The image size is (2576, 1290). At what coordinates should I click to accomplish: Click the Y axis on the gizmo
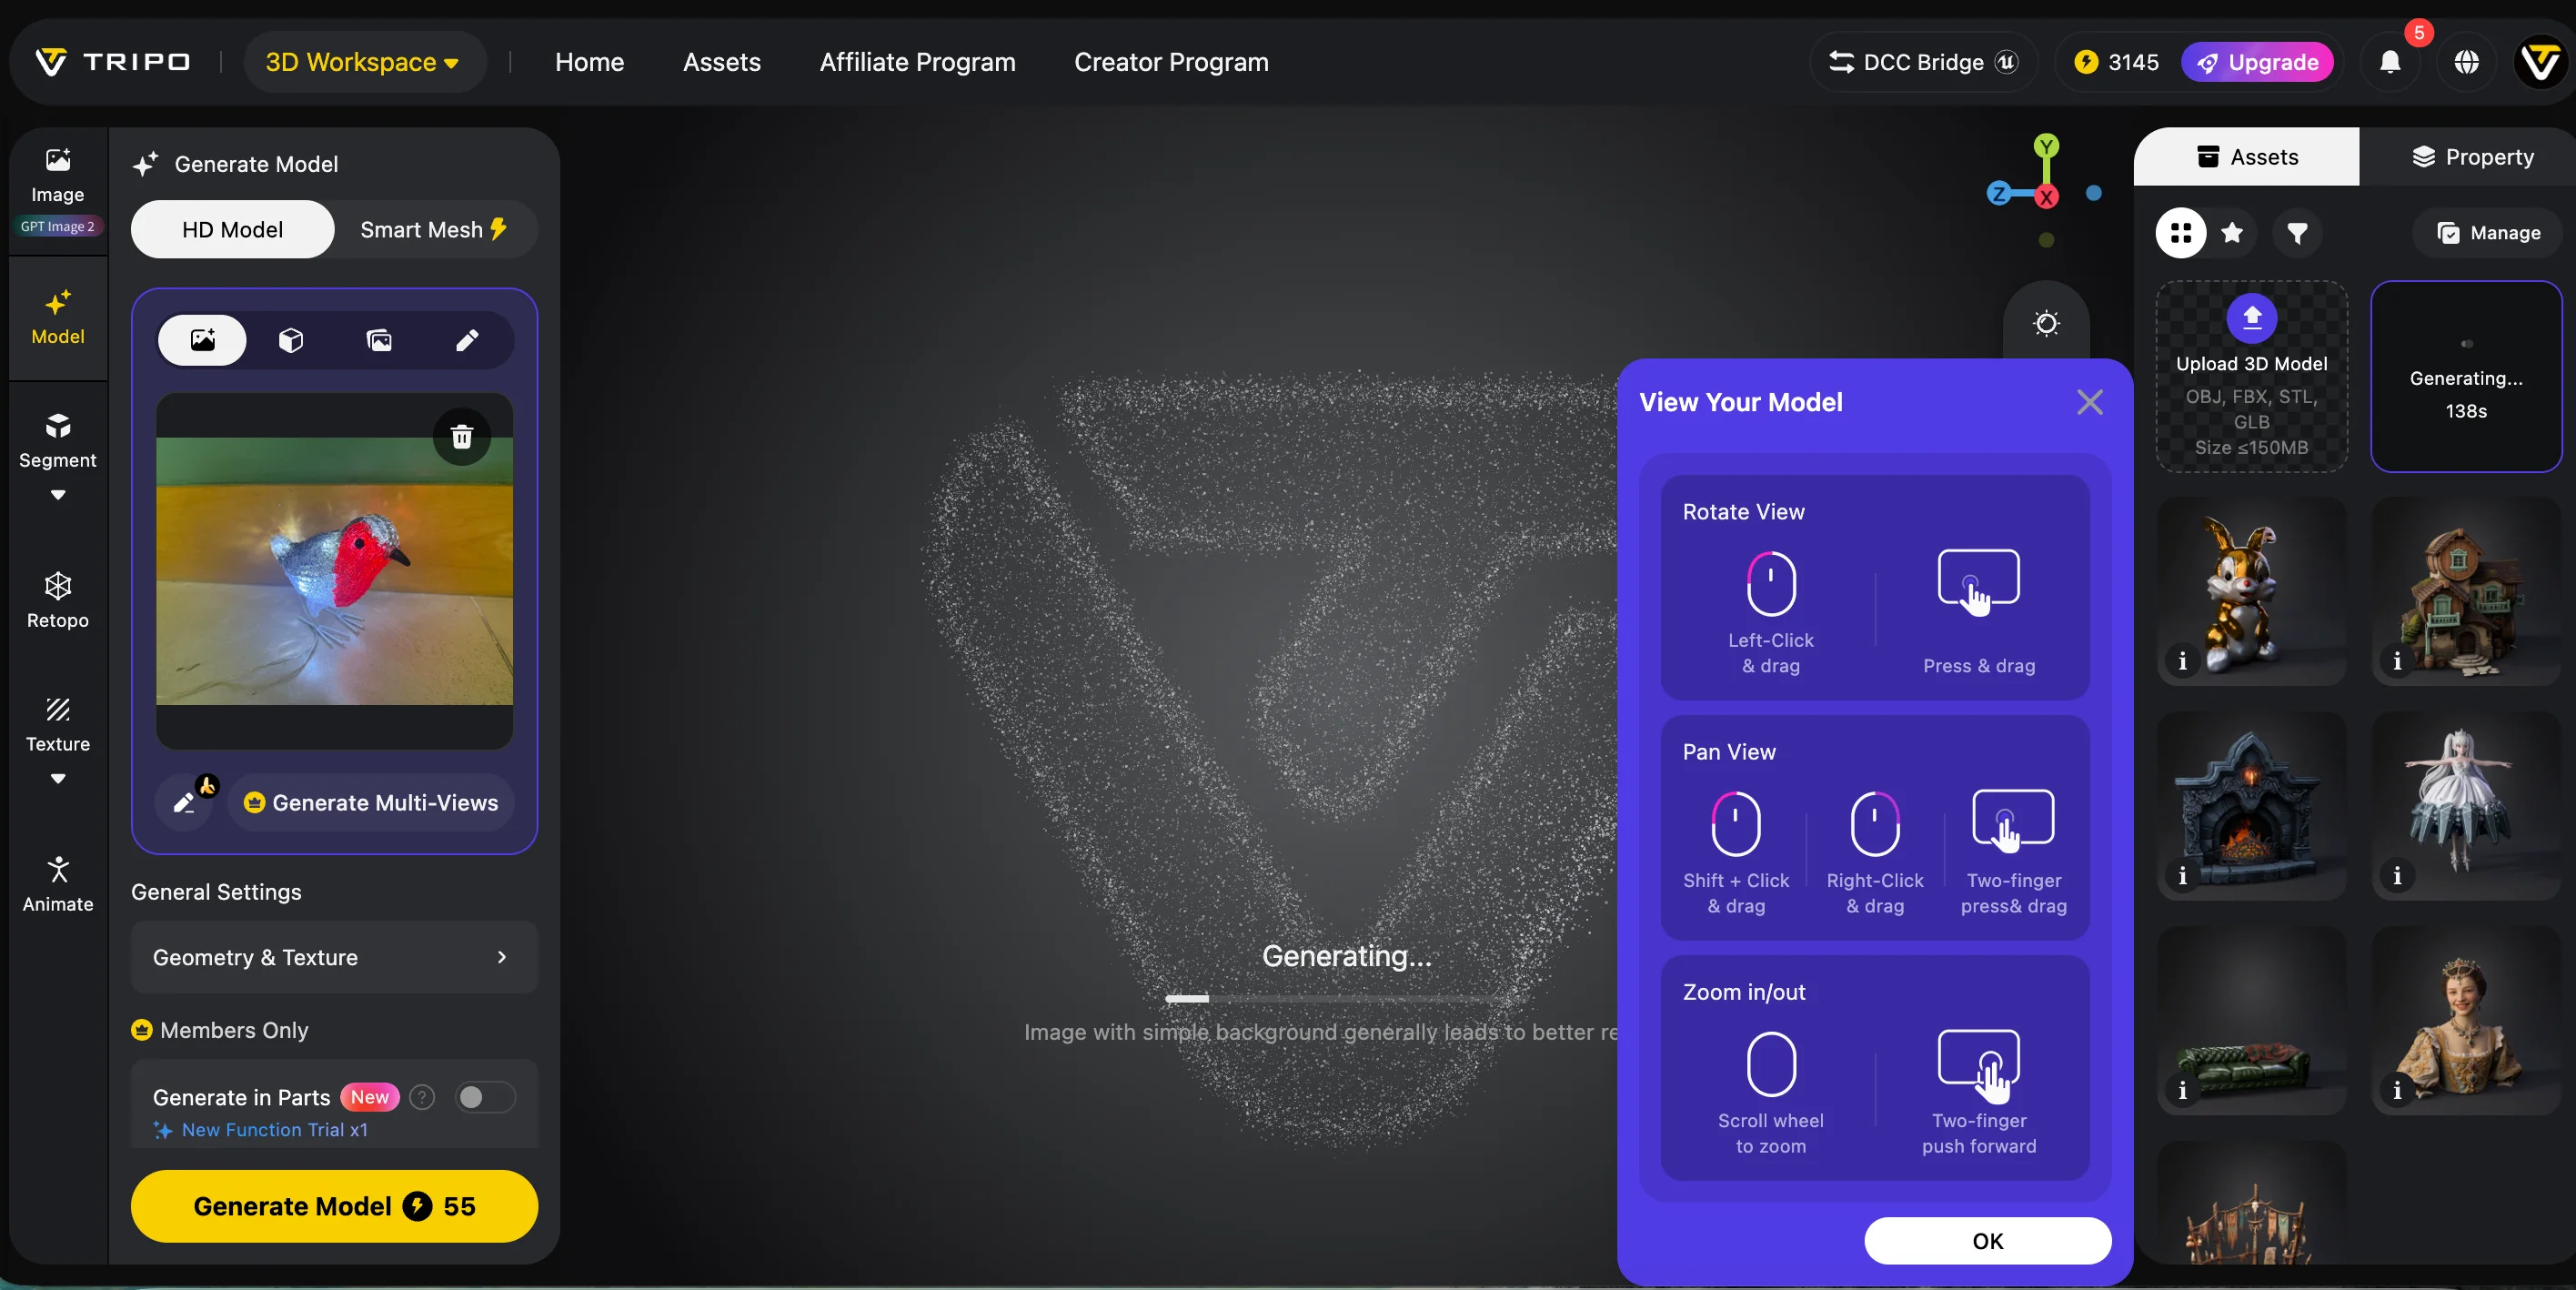pos(2046,147)
